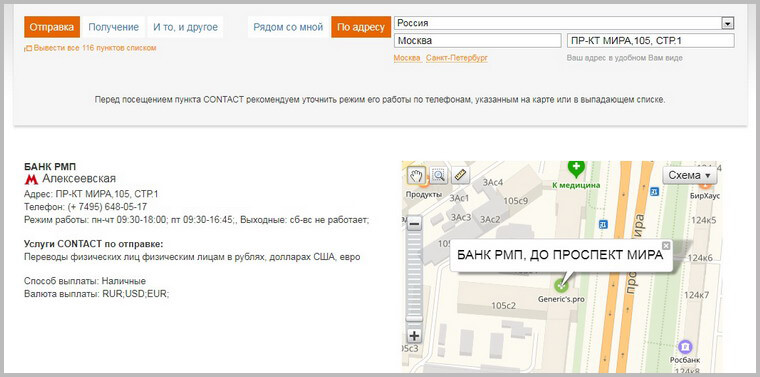
Task: Click the red metro Алексеевская icon
Action: click(x=31, y=179)
